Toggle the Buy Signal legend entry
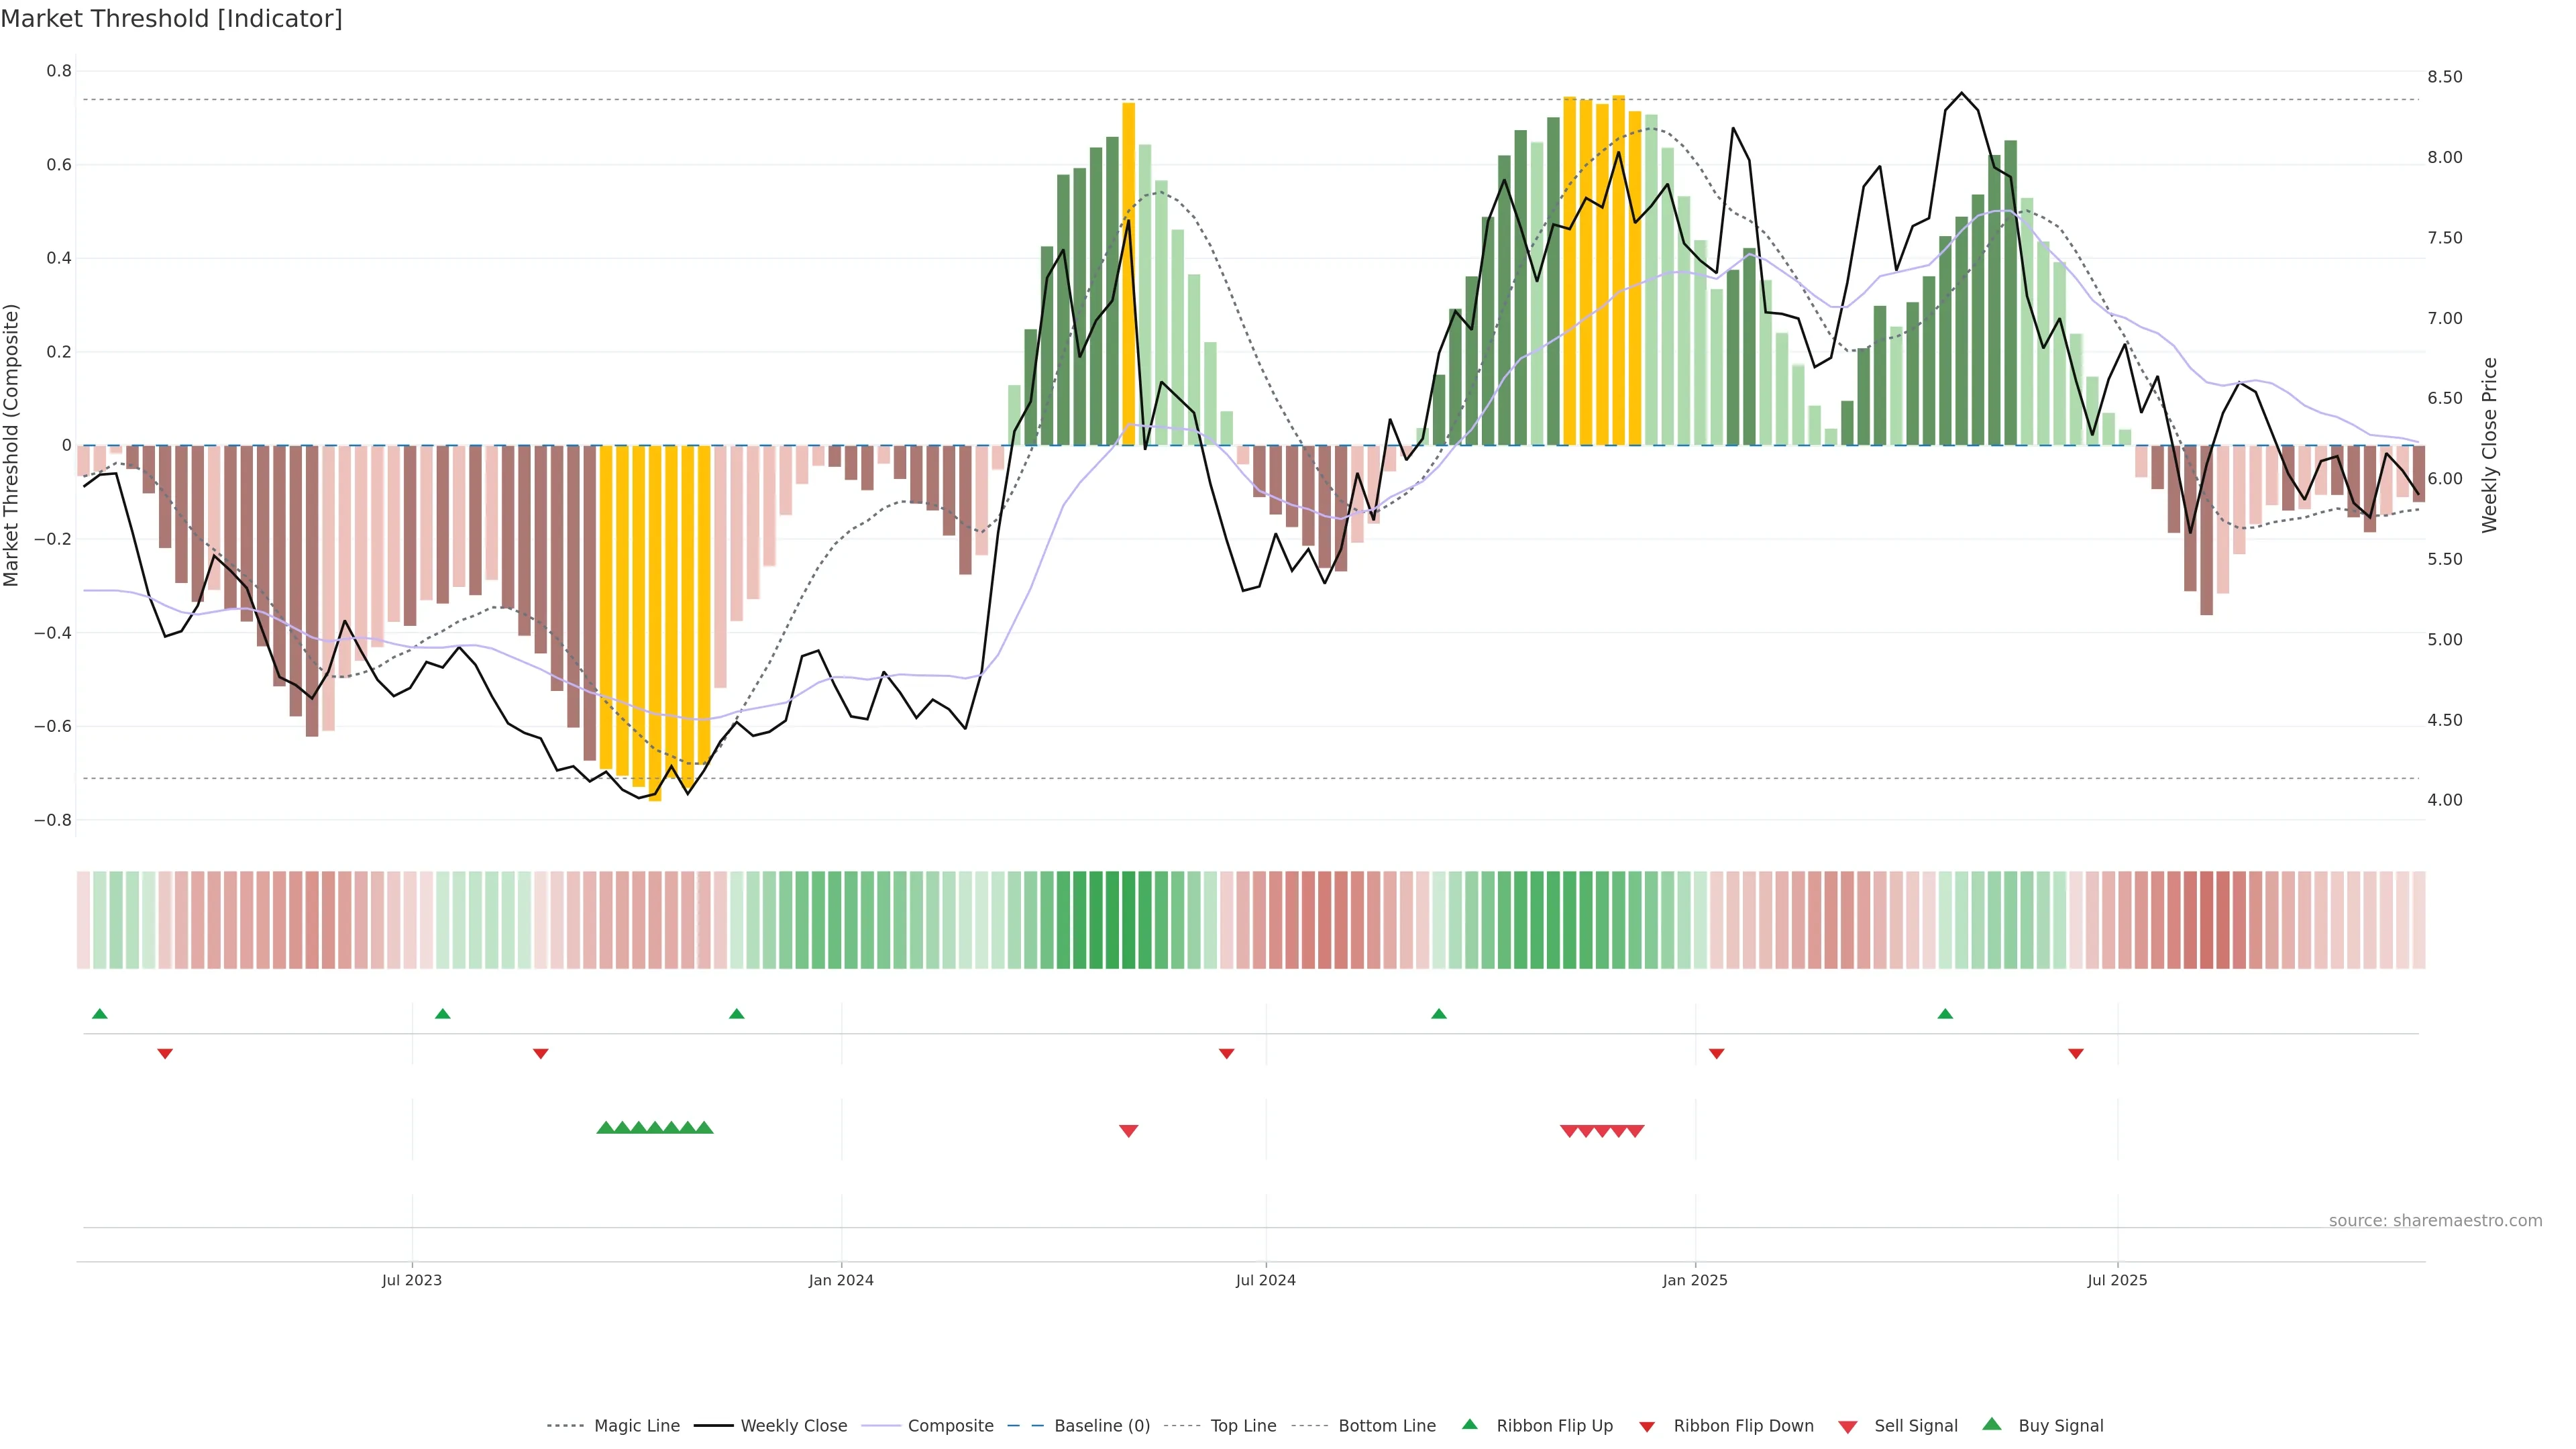Viewport: 2576px width, 1449px height. [x=2060, y=1426]
